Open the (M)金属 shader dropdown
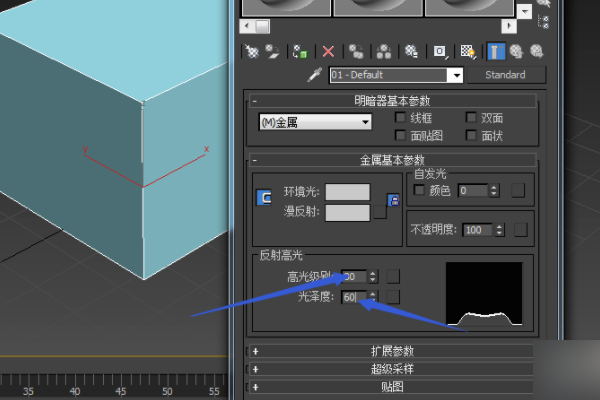This screenshot has width=600, height=400. (x=315, y=122)
